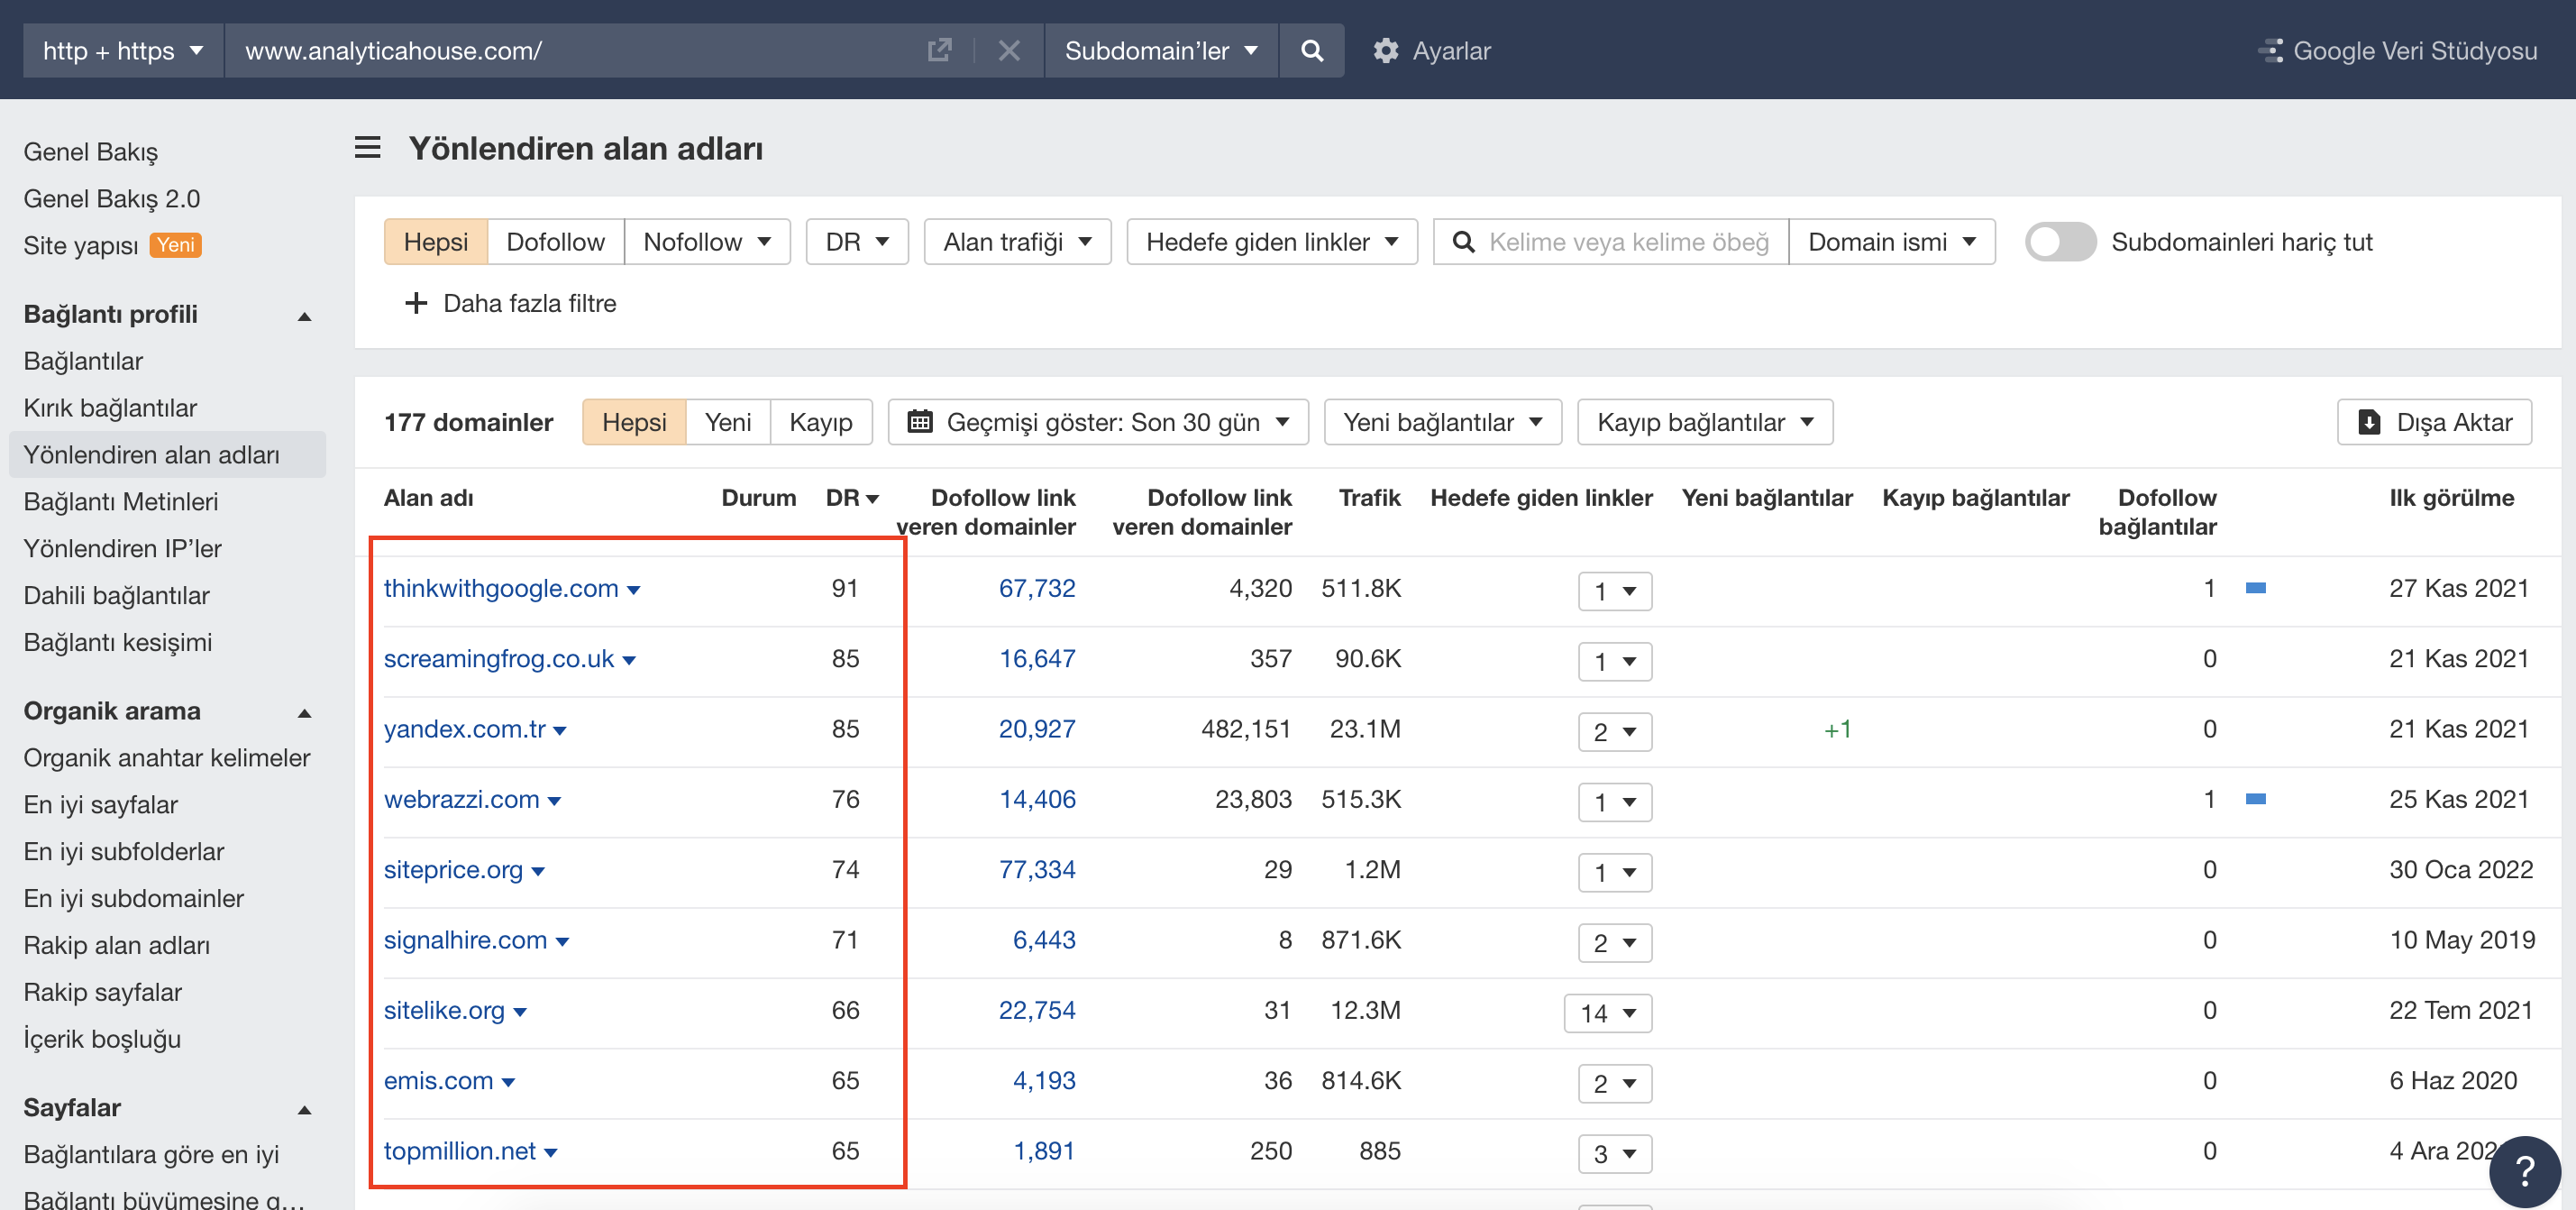The width and height of the screenshot is (2576, 1210).
Task: Open Geçmişi göster: Son 30 gün dropdown
Action: pos(1098,422)
